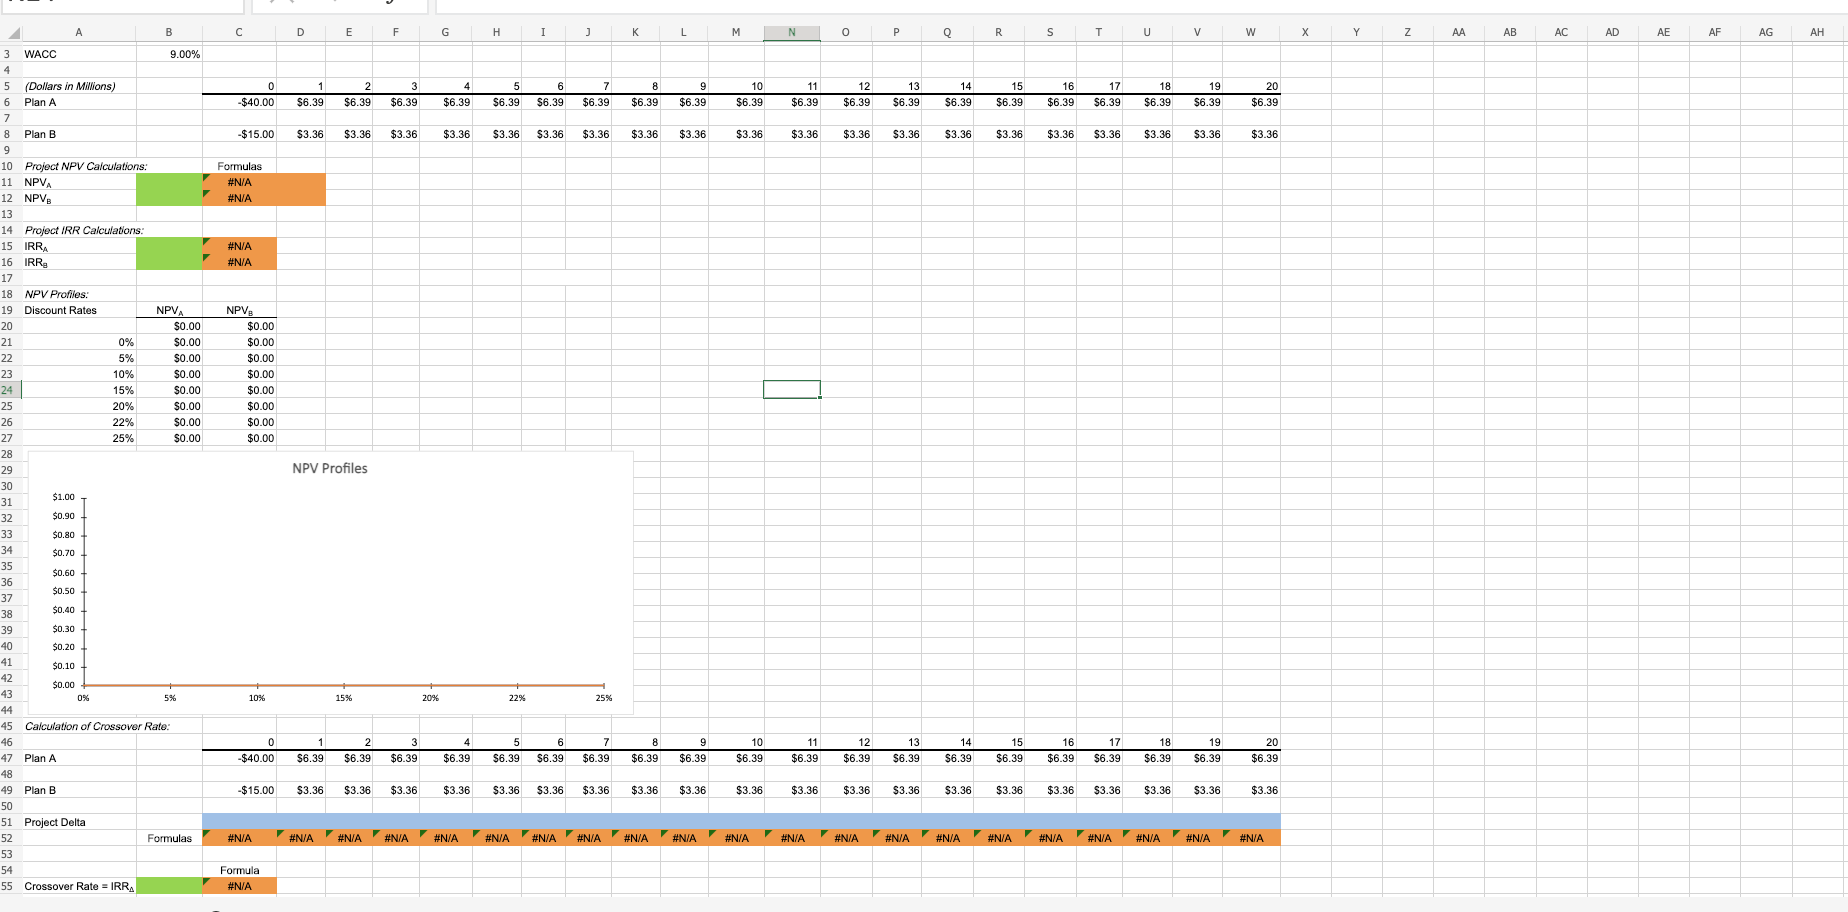1848x912 pixels.
Task: Click the NPV Profiles heading in row 18
Action: click(56, 294)
